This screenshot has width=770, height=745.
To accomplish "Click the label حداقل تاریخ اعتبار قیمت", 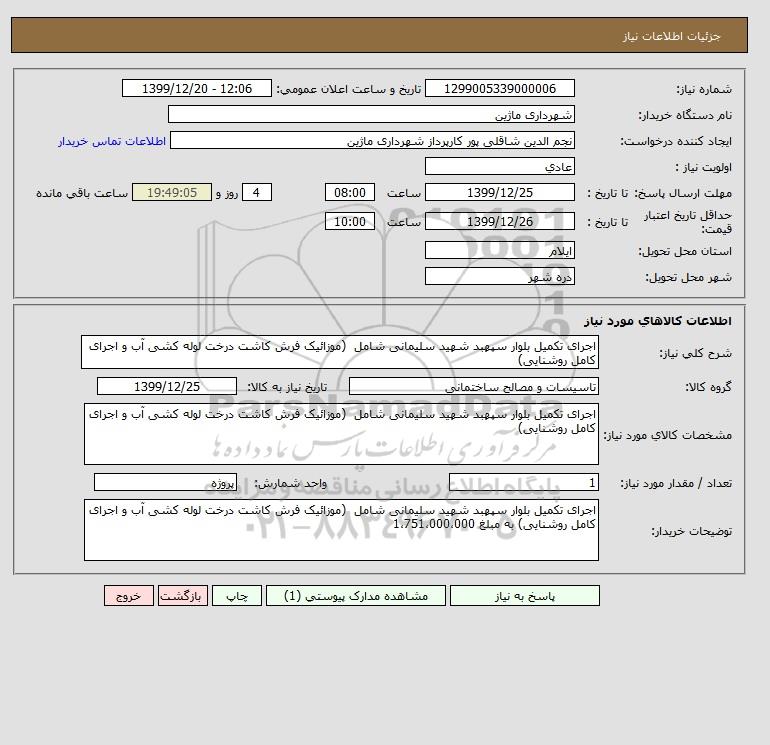I will pos(688,222).
